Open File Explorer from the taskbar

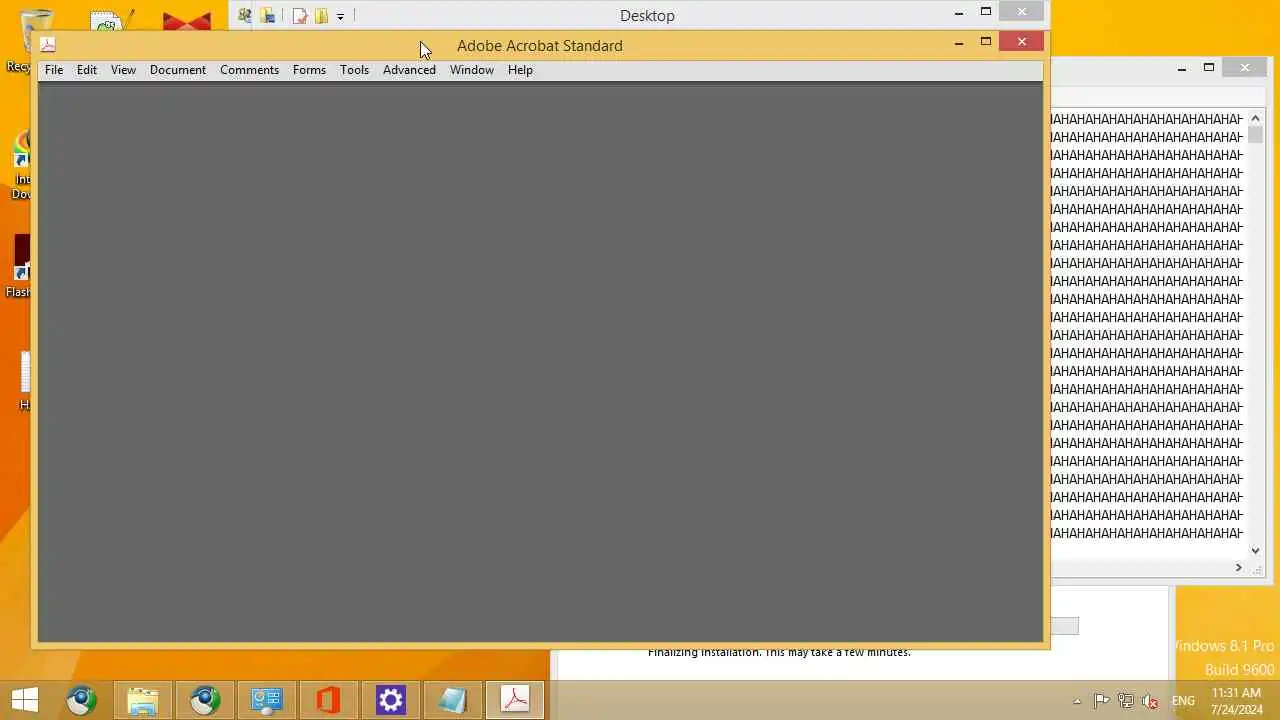[x=143, y=700]
